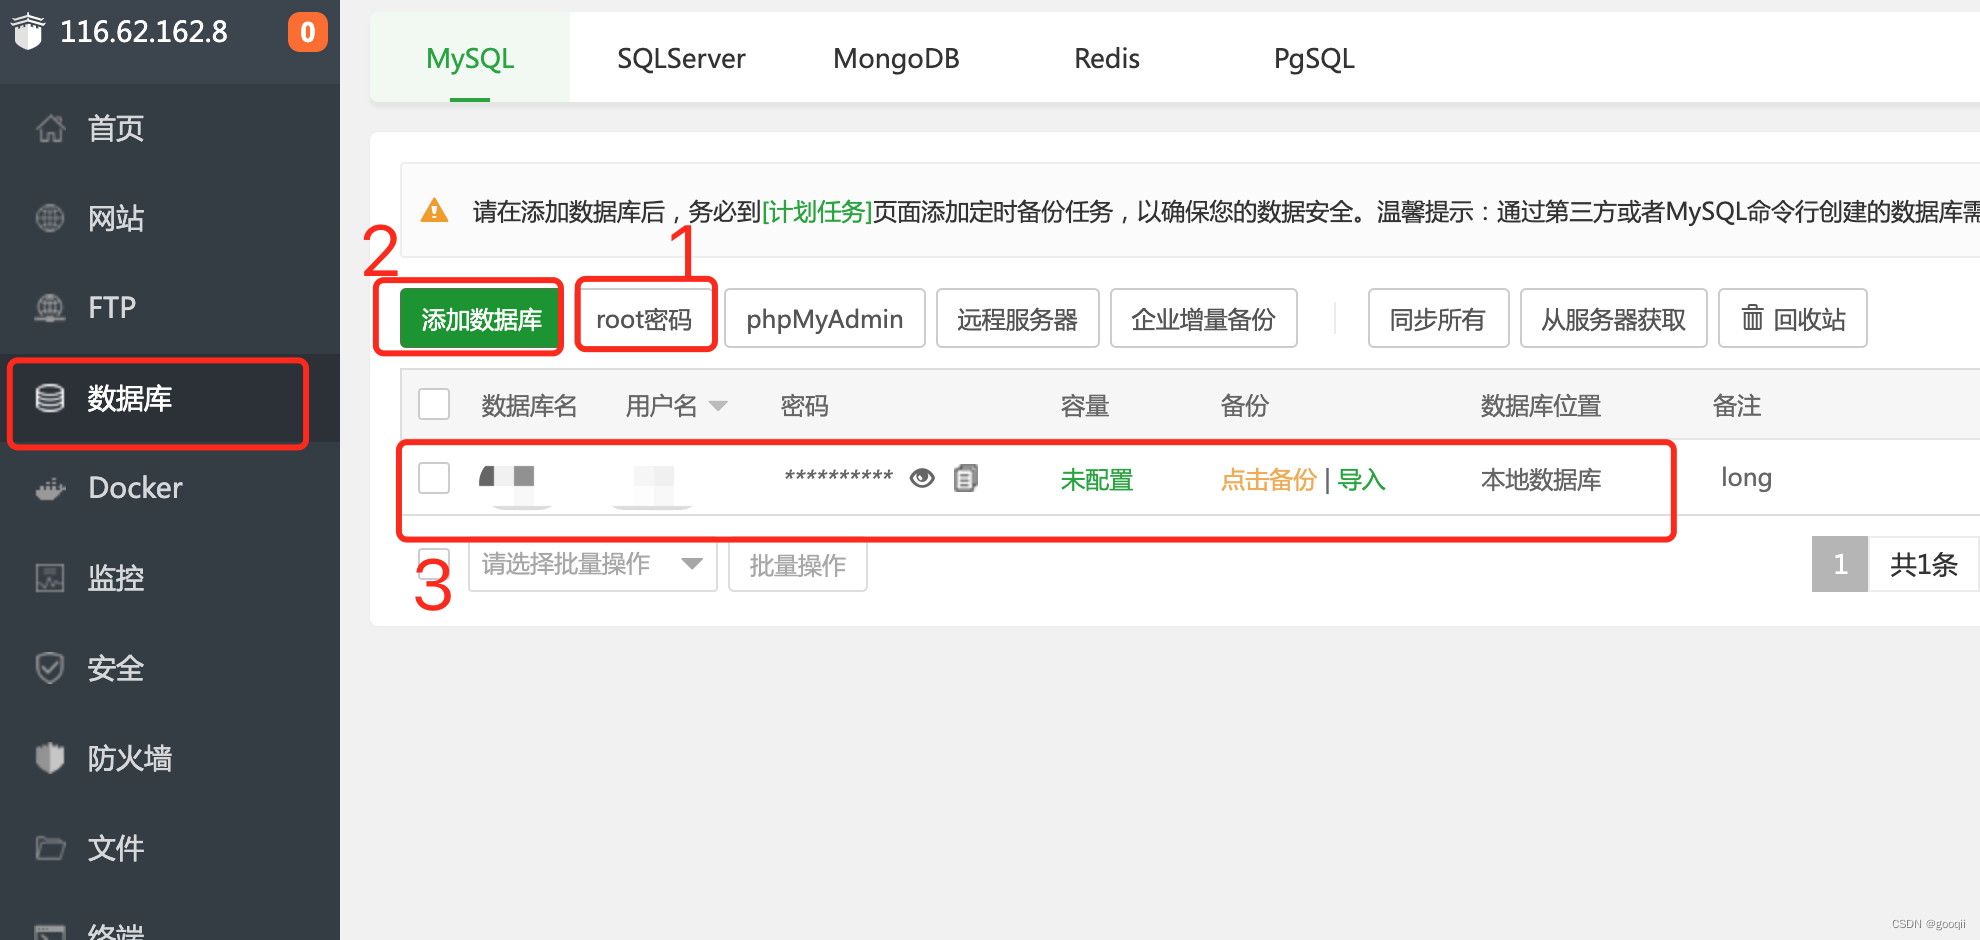Viewport: 1980px width, 940px height.
Task: Reveal the password with the eye icon
Action: (922, 479)
